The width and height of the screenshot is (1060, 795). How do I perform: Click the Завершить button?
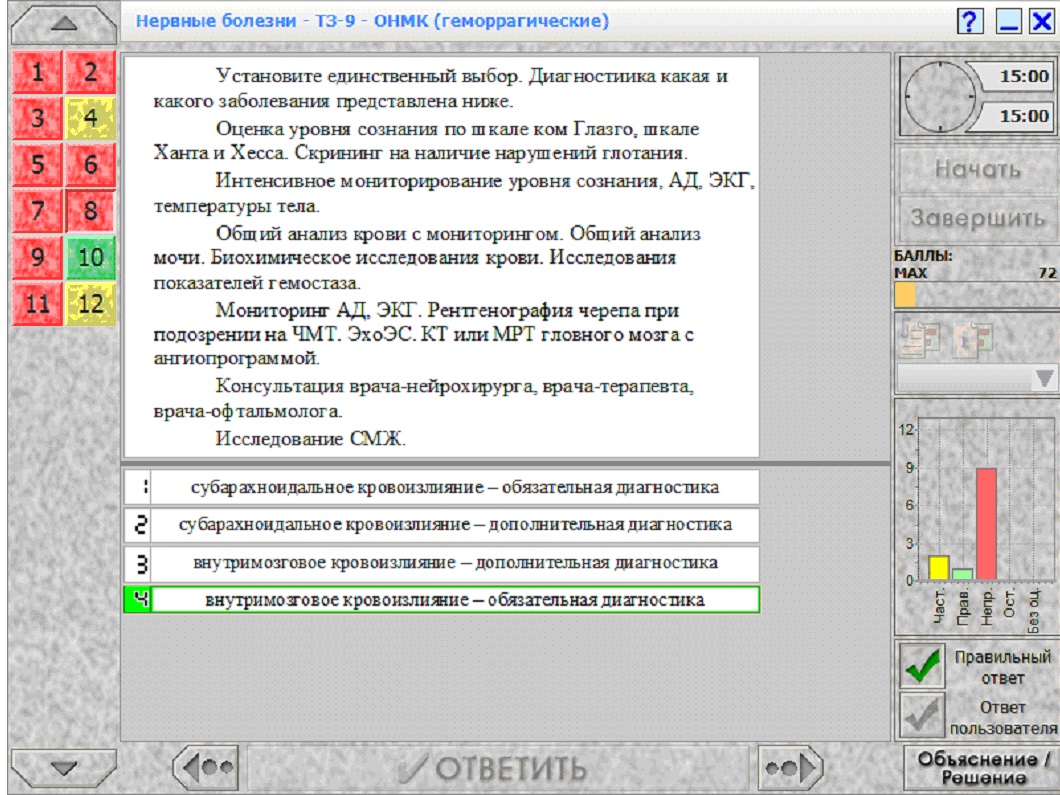978,218
